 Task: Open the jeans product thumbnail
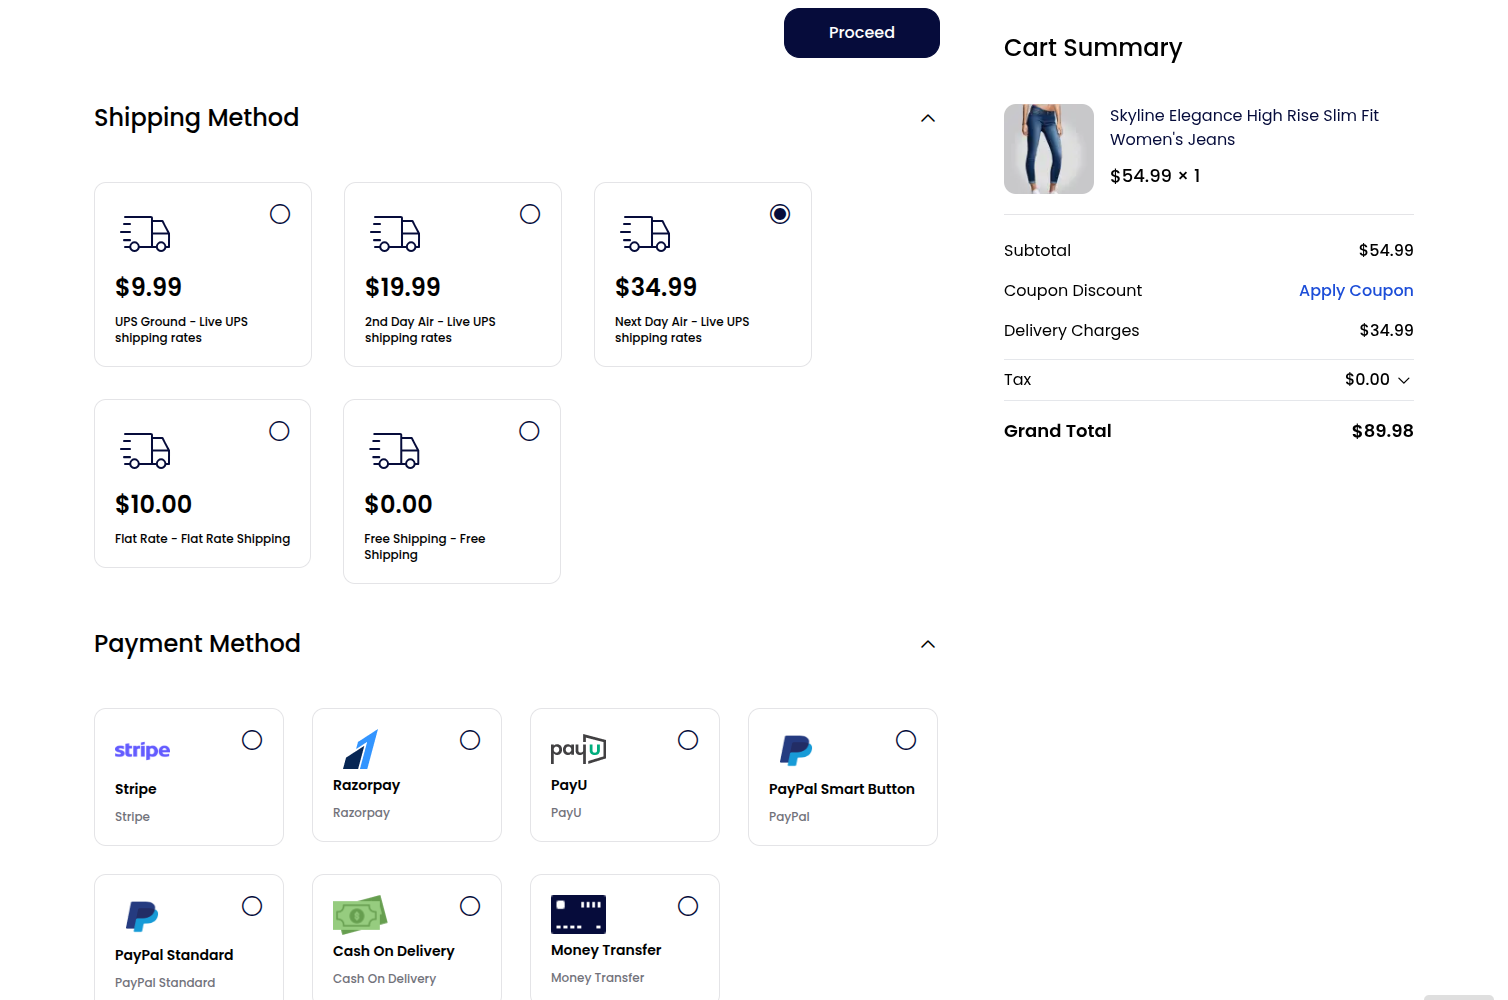1049,149
